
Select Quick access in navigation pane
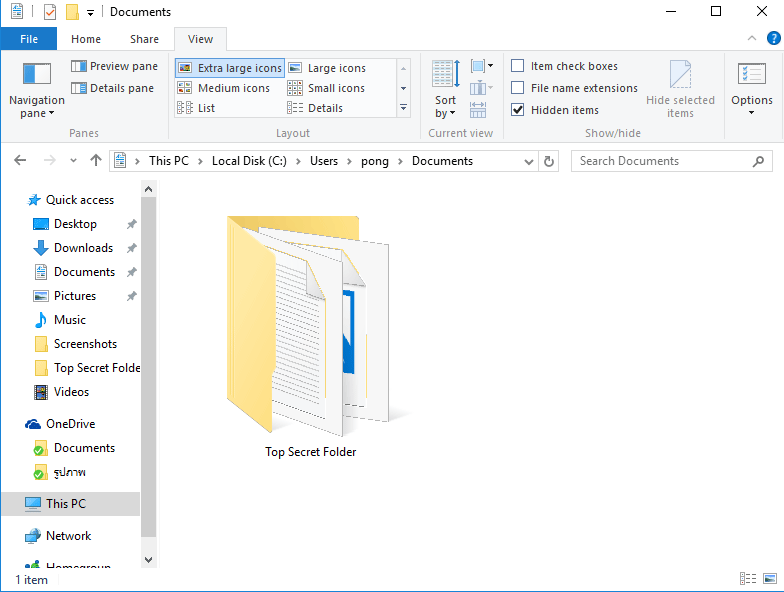(x=70, y=200)
